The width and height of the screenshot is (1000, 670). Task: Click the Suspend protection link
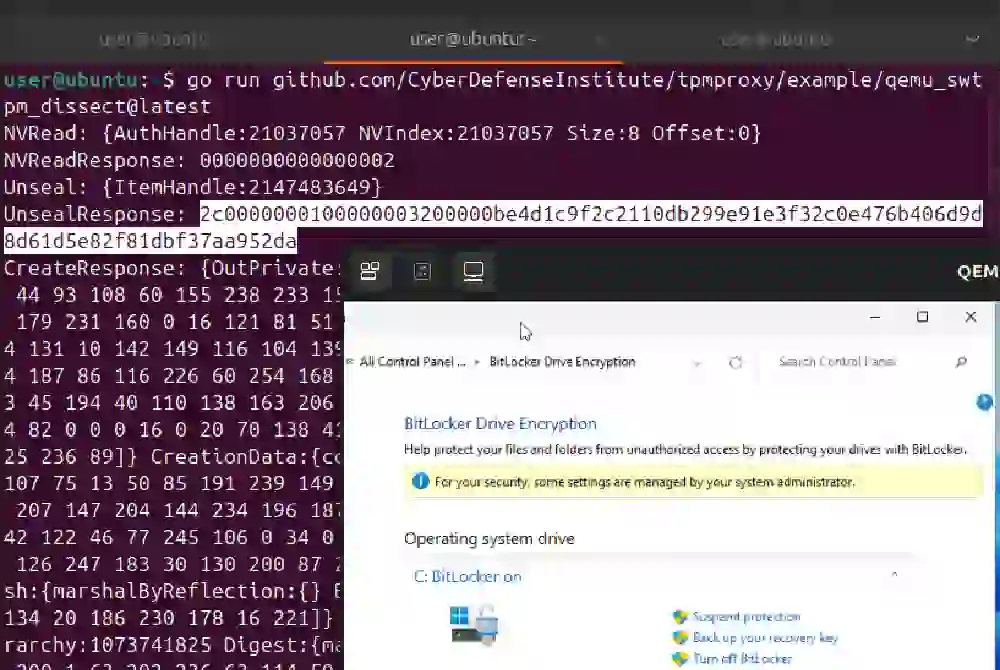pyautogui.click(x=746, y=617)
